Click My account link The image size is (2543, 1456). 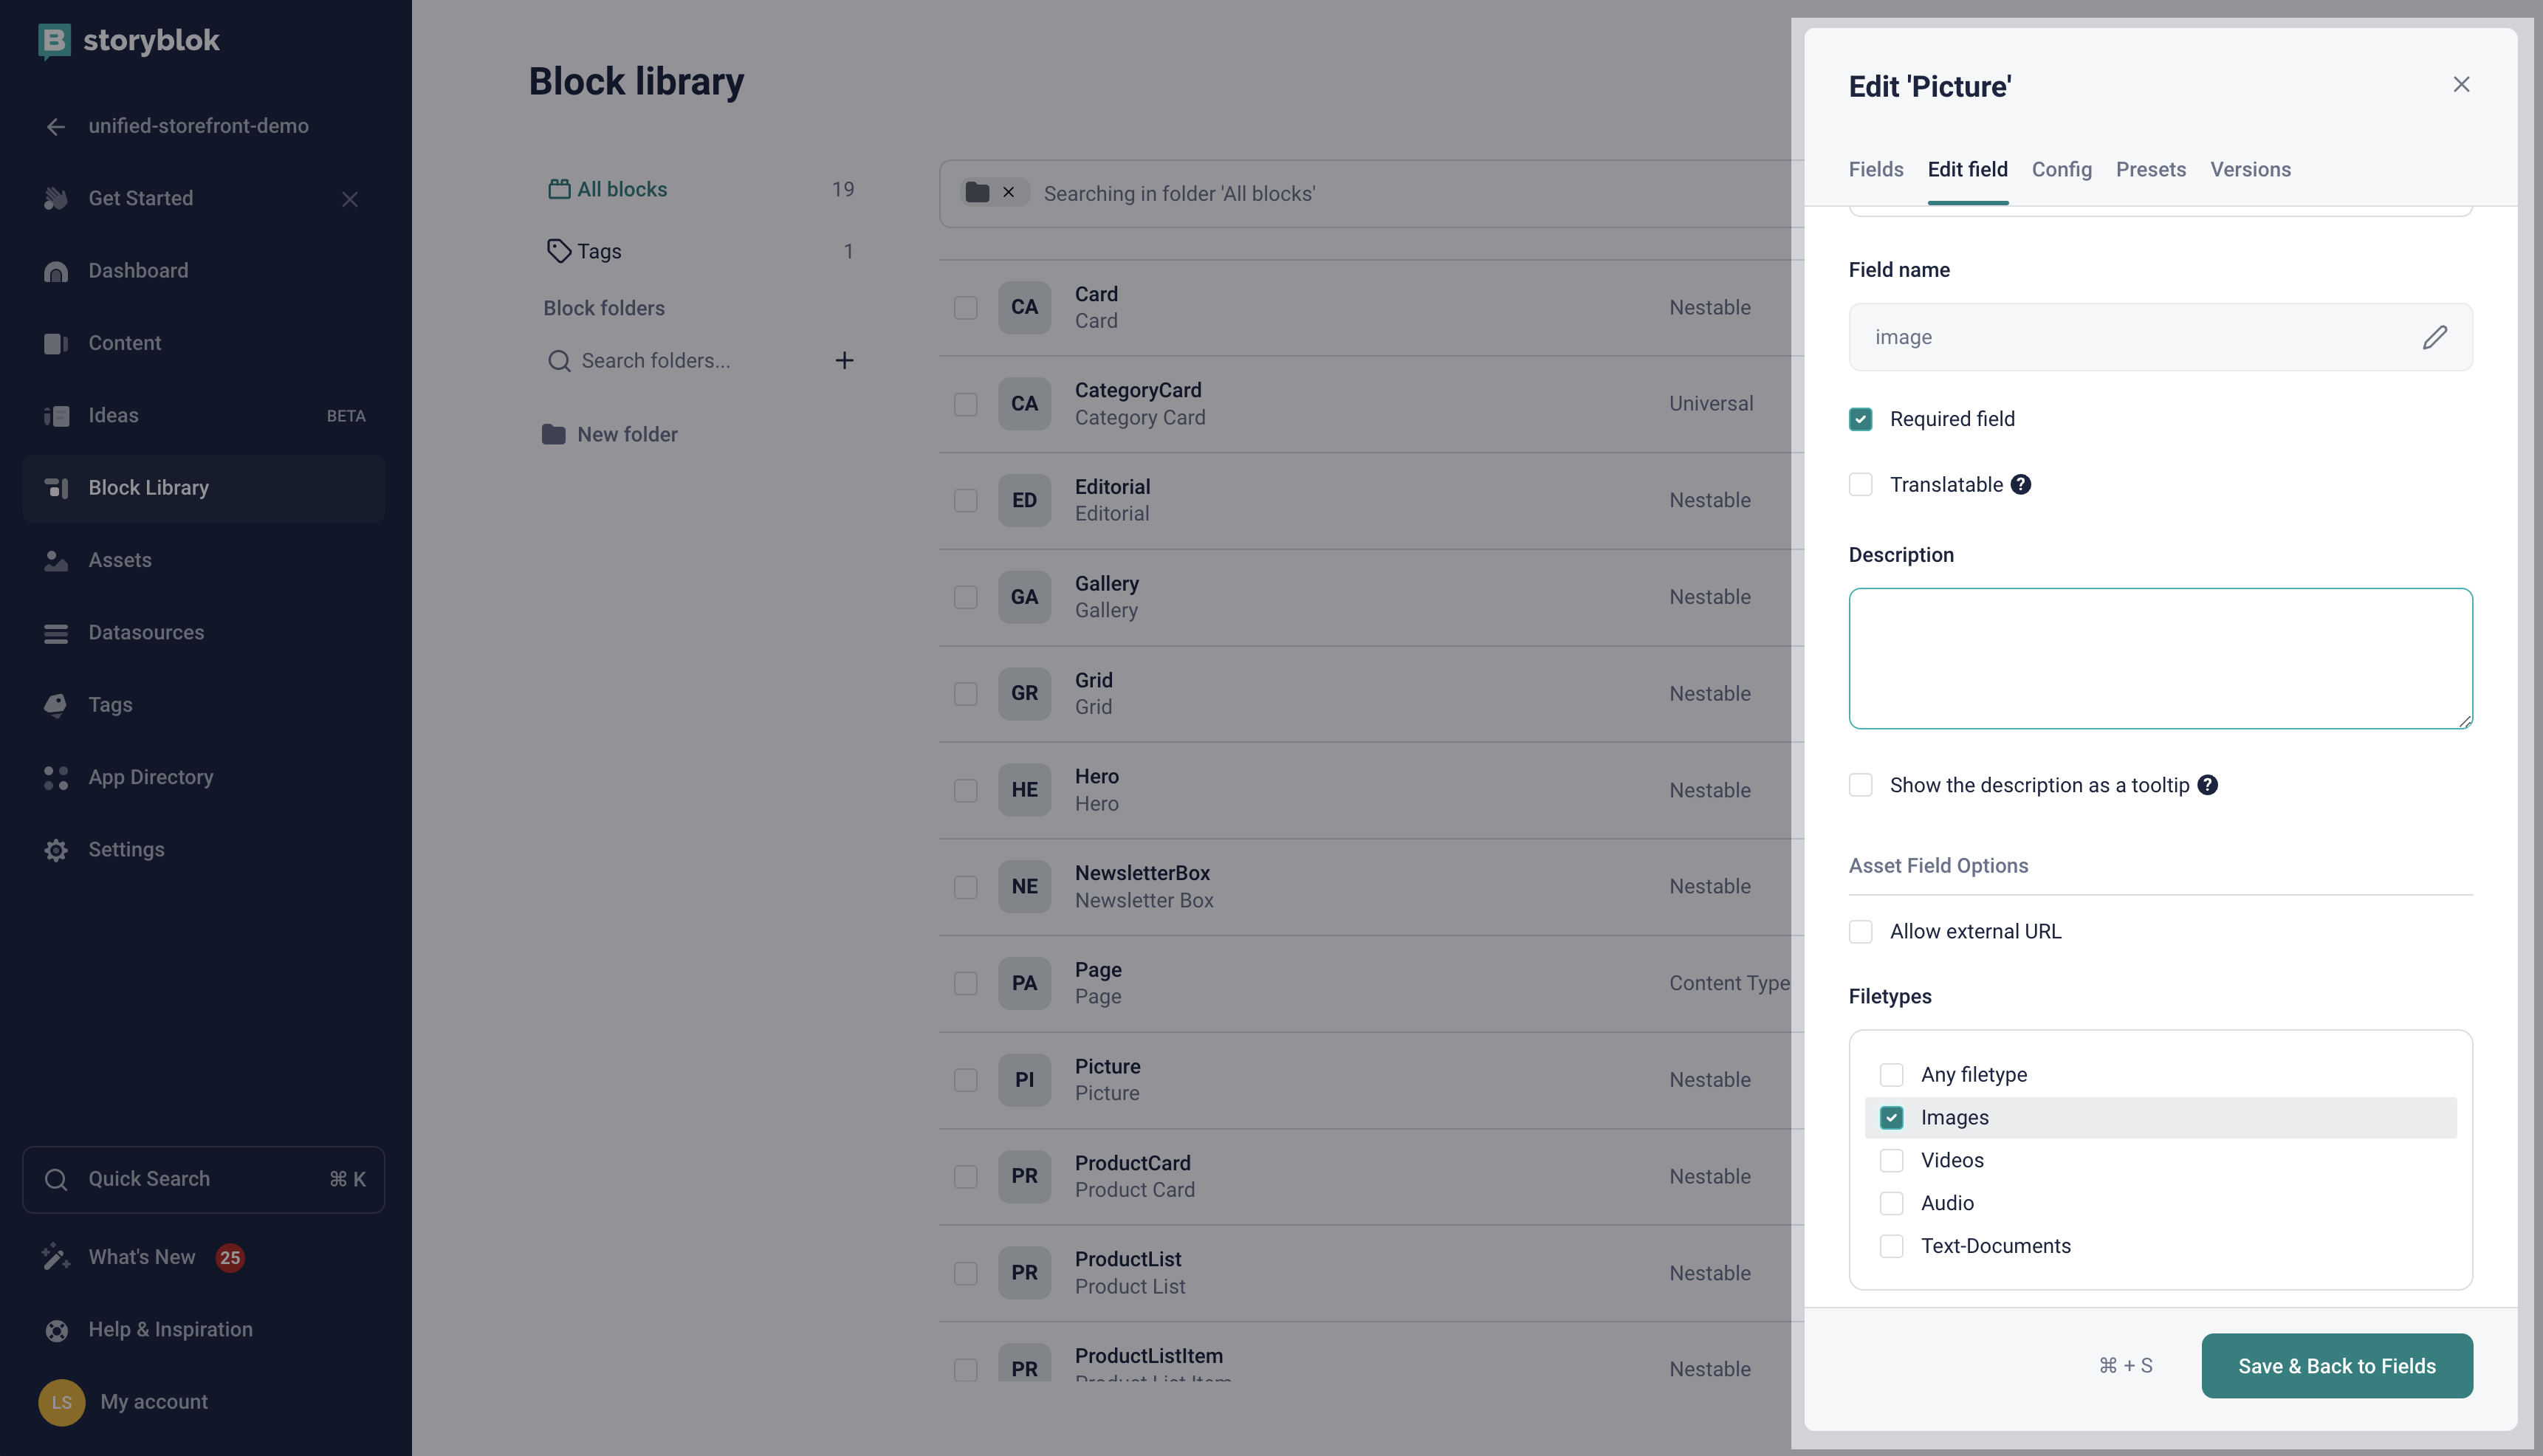pyautogui.click(x=154, y=1402)
